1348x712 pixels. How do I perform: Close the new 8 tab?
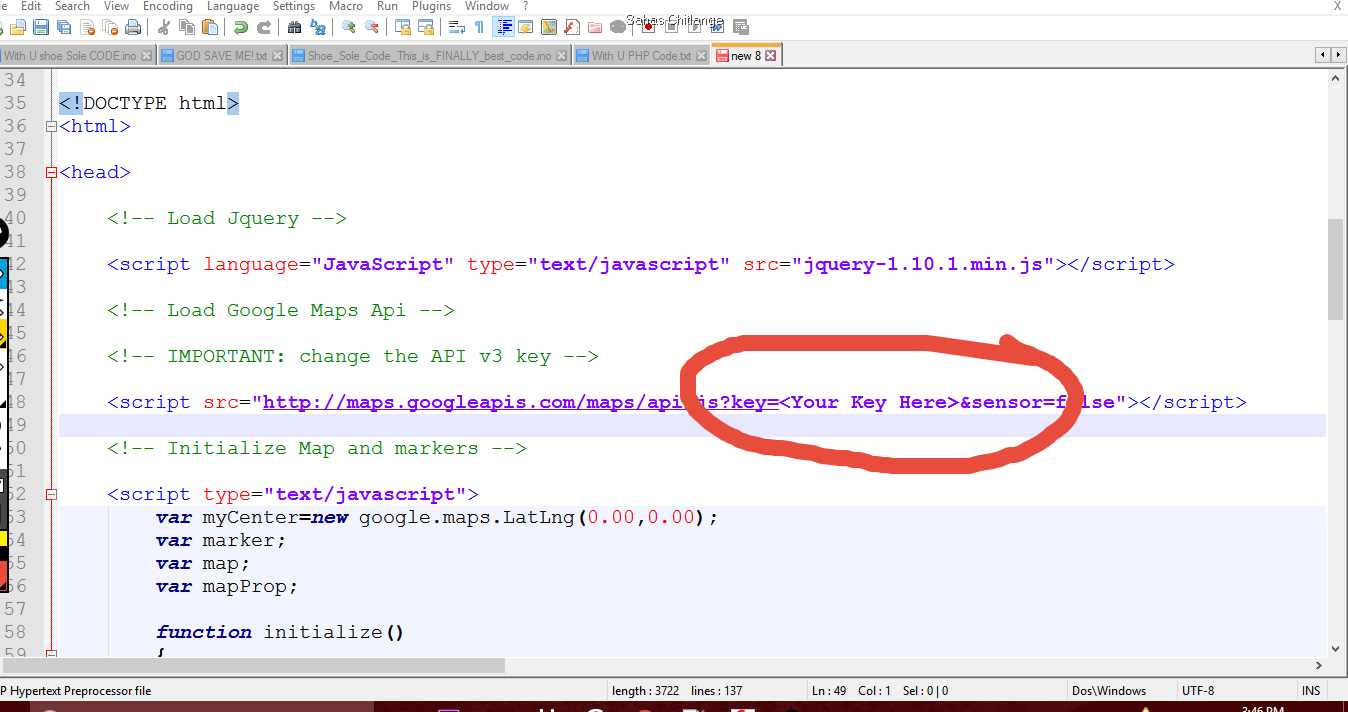tap(771, 56)
